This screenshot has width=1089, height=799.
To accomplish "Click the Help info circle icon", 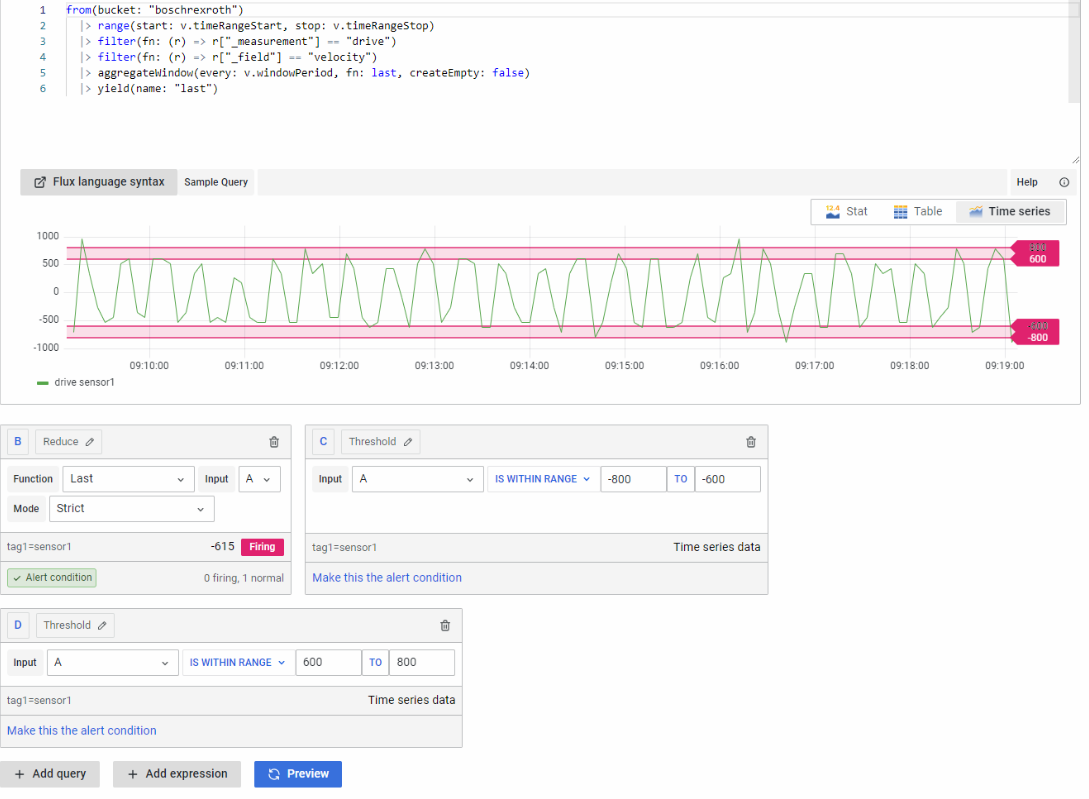I will (x=1064, y=183).
